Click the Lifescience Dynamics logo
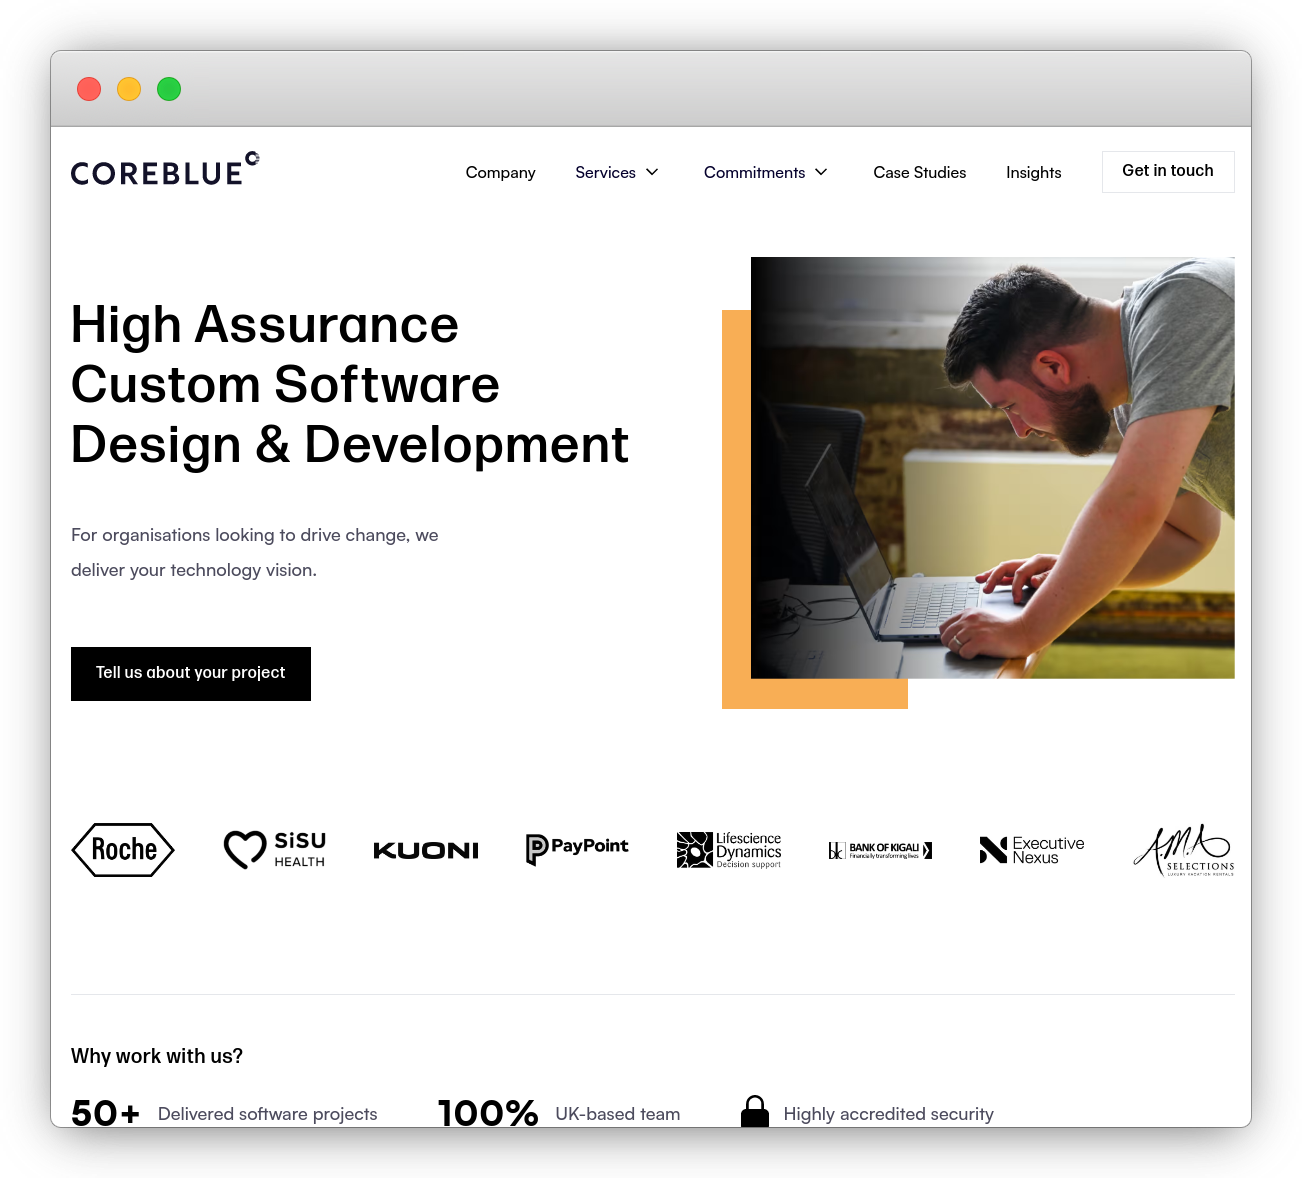 pyautogui.click(x=729, y=849)
